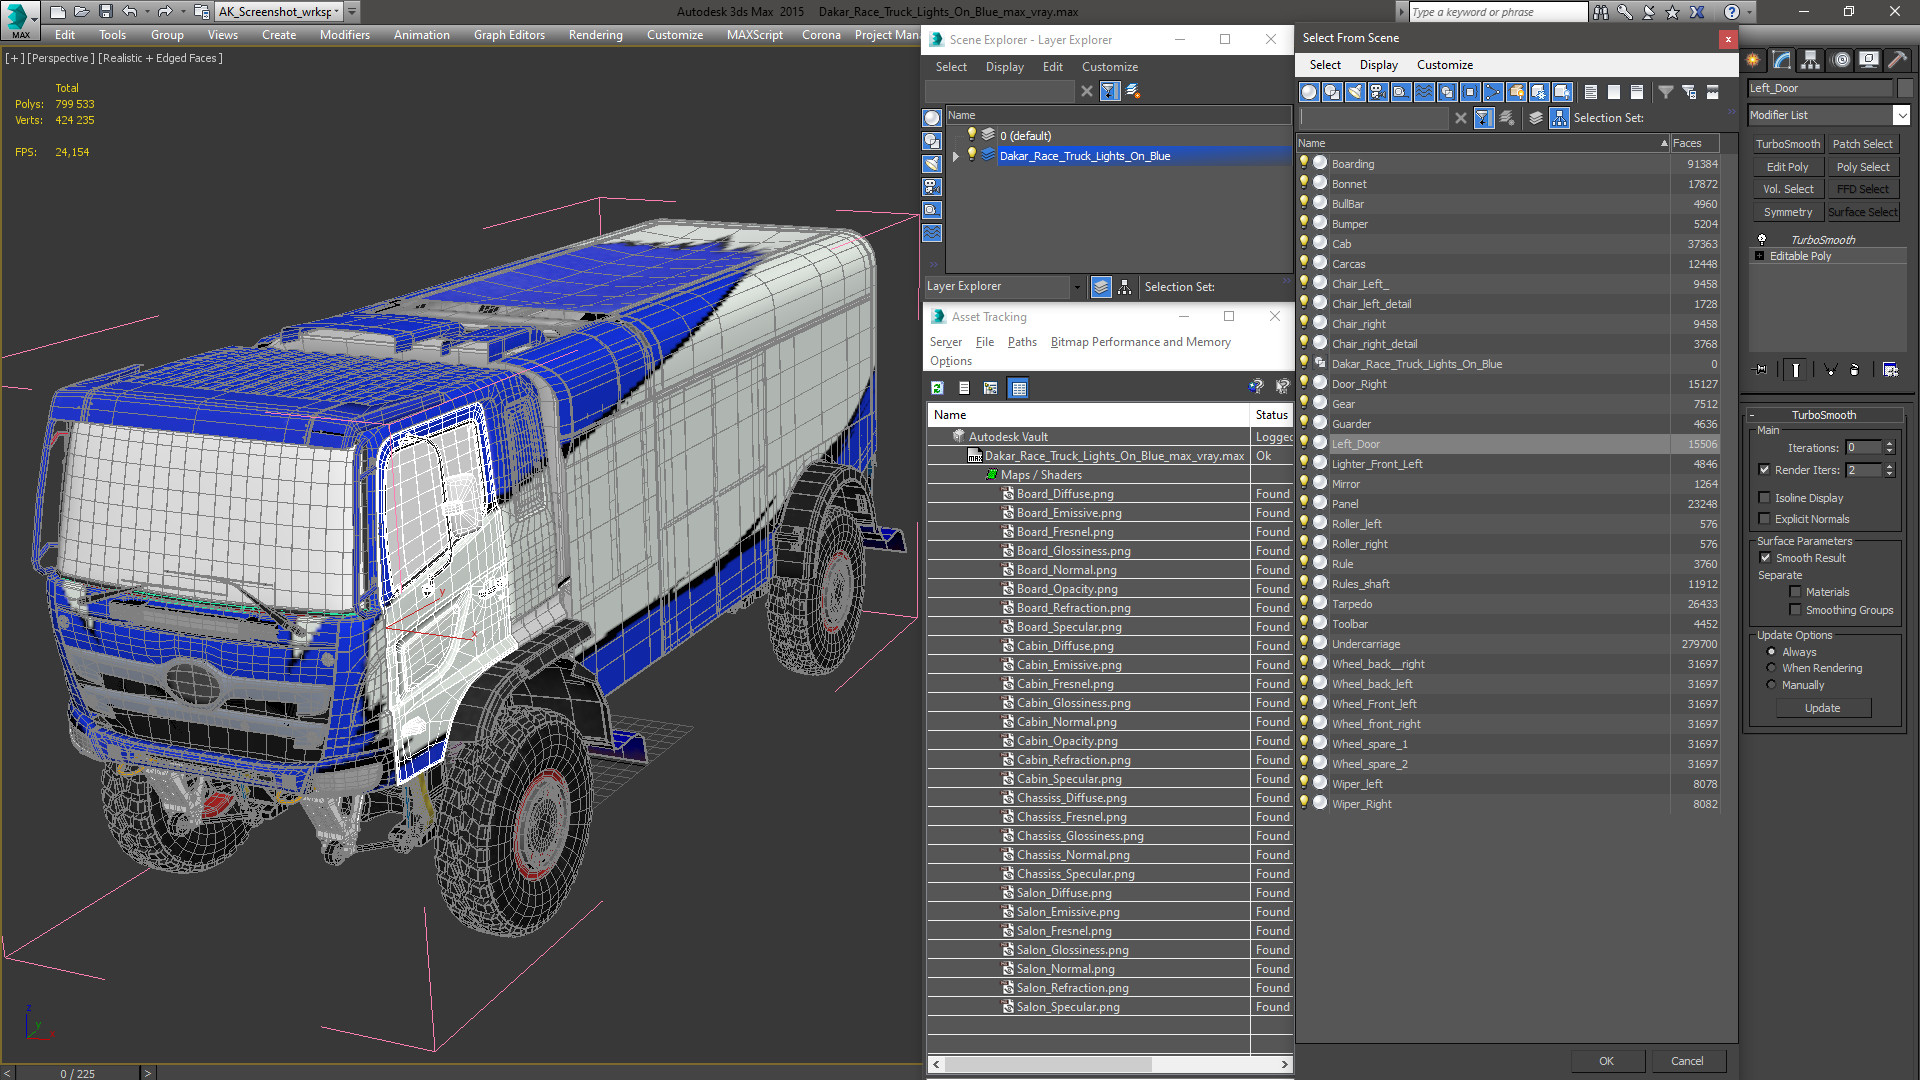Click Select All icon in Select From Scene
The image size is (1920, 1080).
pos(1591,92)
